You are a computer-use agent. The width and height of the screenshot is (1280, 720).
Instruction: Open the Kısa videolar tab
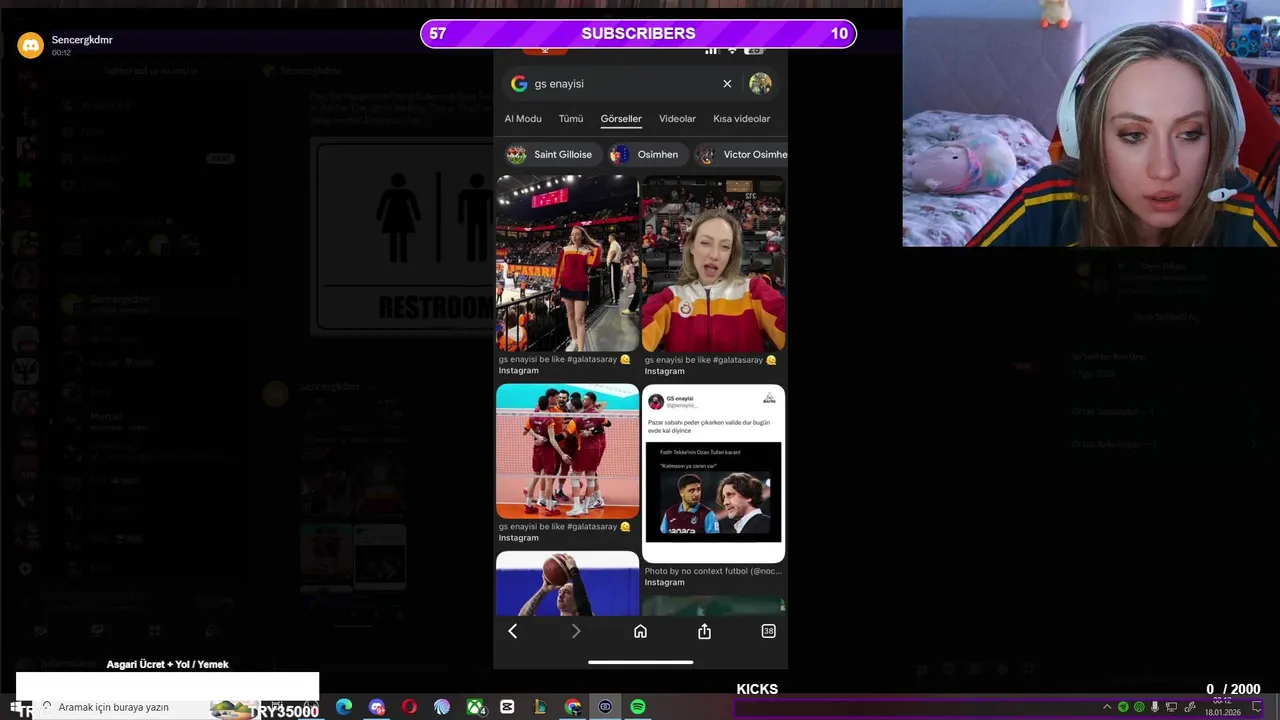click(741, 119)
